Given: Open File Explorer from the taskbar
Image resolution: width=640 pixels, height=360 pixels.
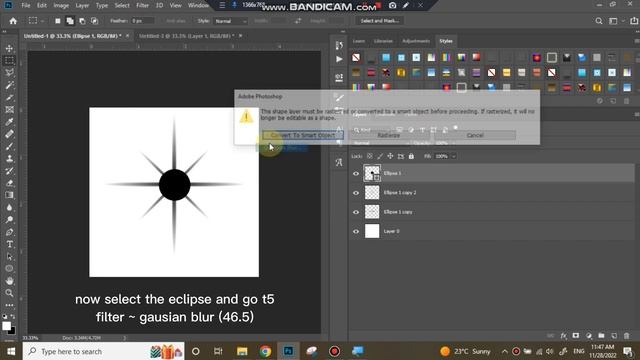Looking at the screenshot, I should pos(242,351).
